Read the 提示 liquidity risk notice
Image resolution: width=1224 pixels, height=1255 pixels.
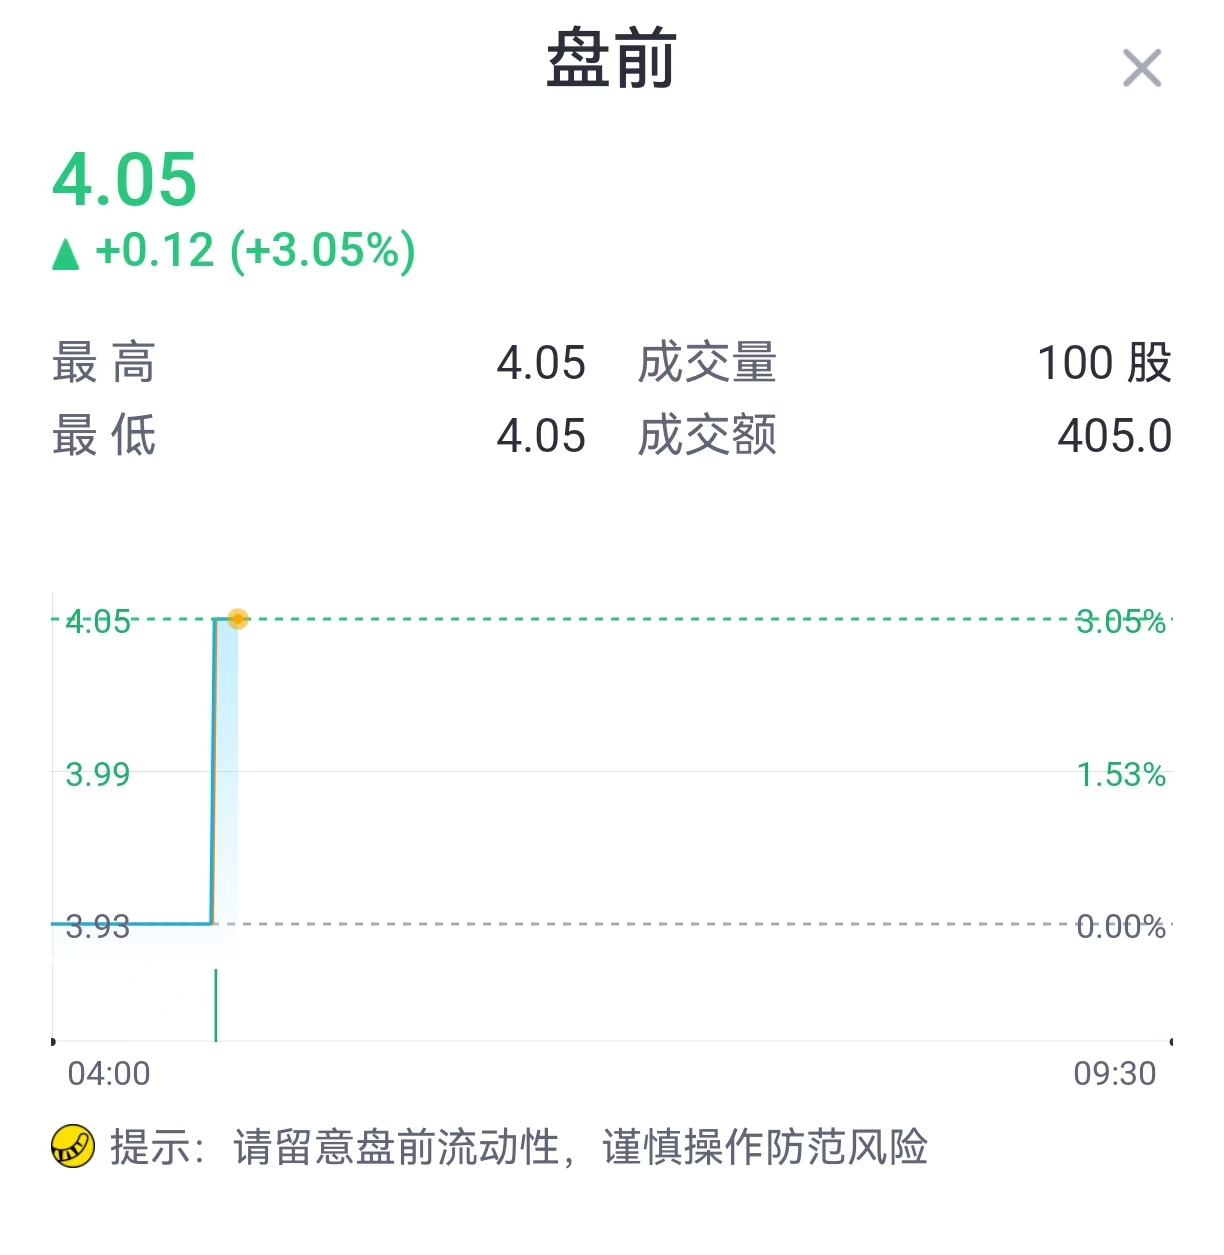pyautogui.click(x=519, y=1147)
